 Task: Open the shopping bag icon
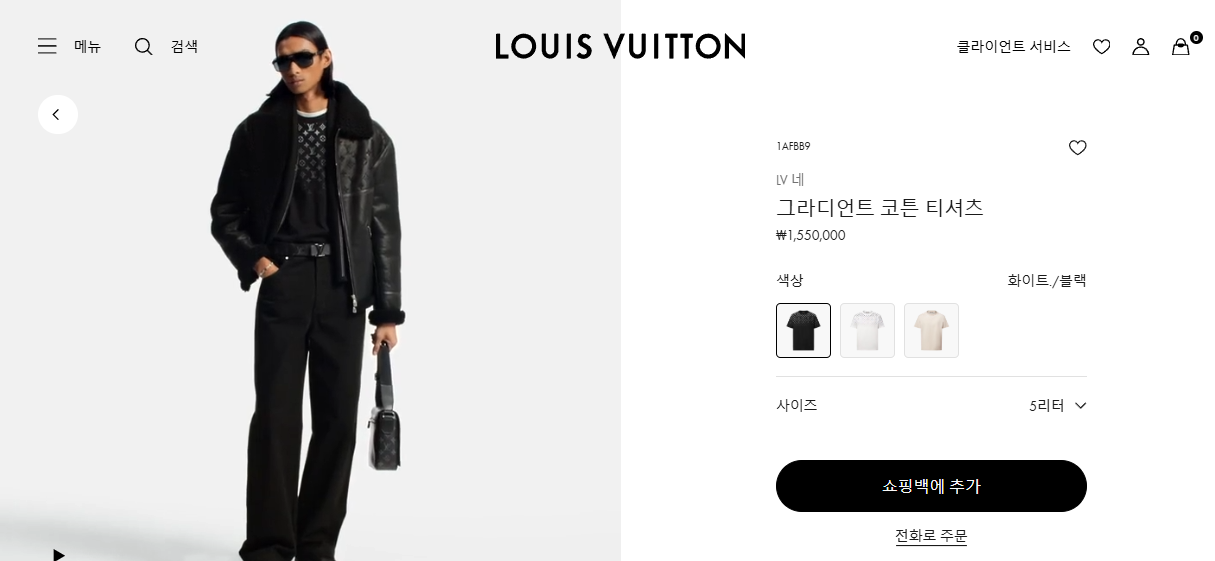point(1182,46)
